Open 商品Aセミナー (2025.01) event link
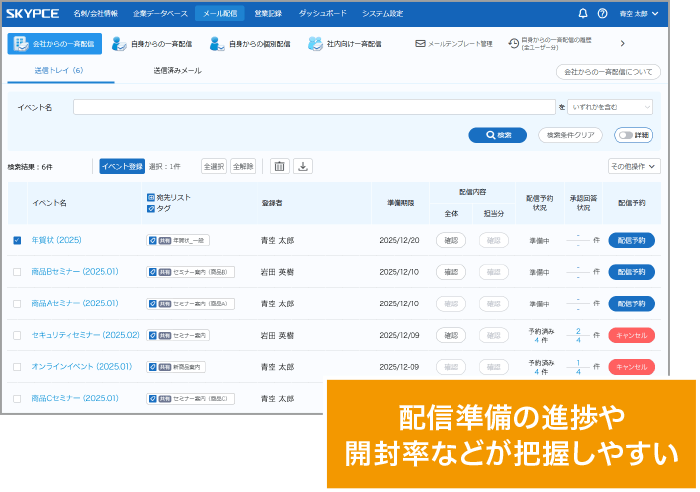This screenshot has height=492, width=700. tap(75, 303)
